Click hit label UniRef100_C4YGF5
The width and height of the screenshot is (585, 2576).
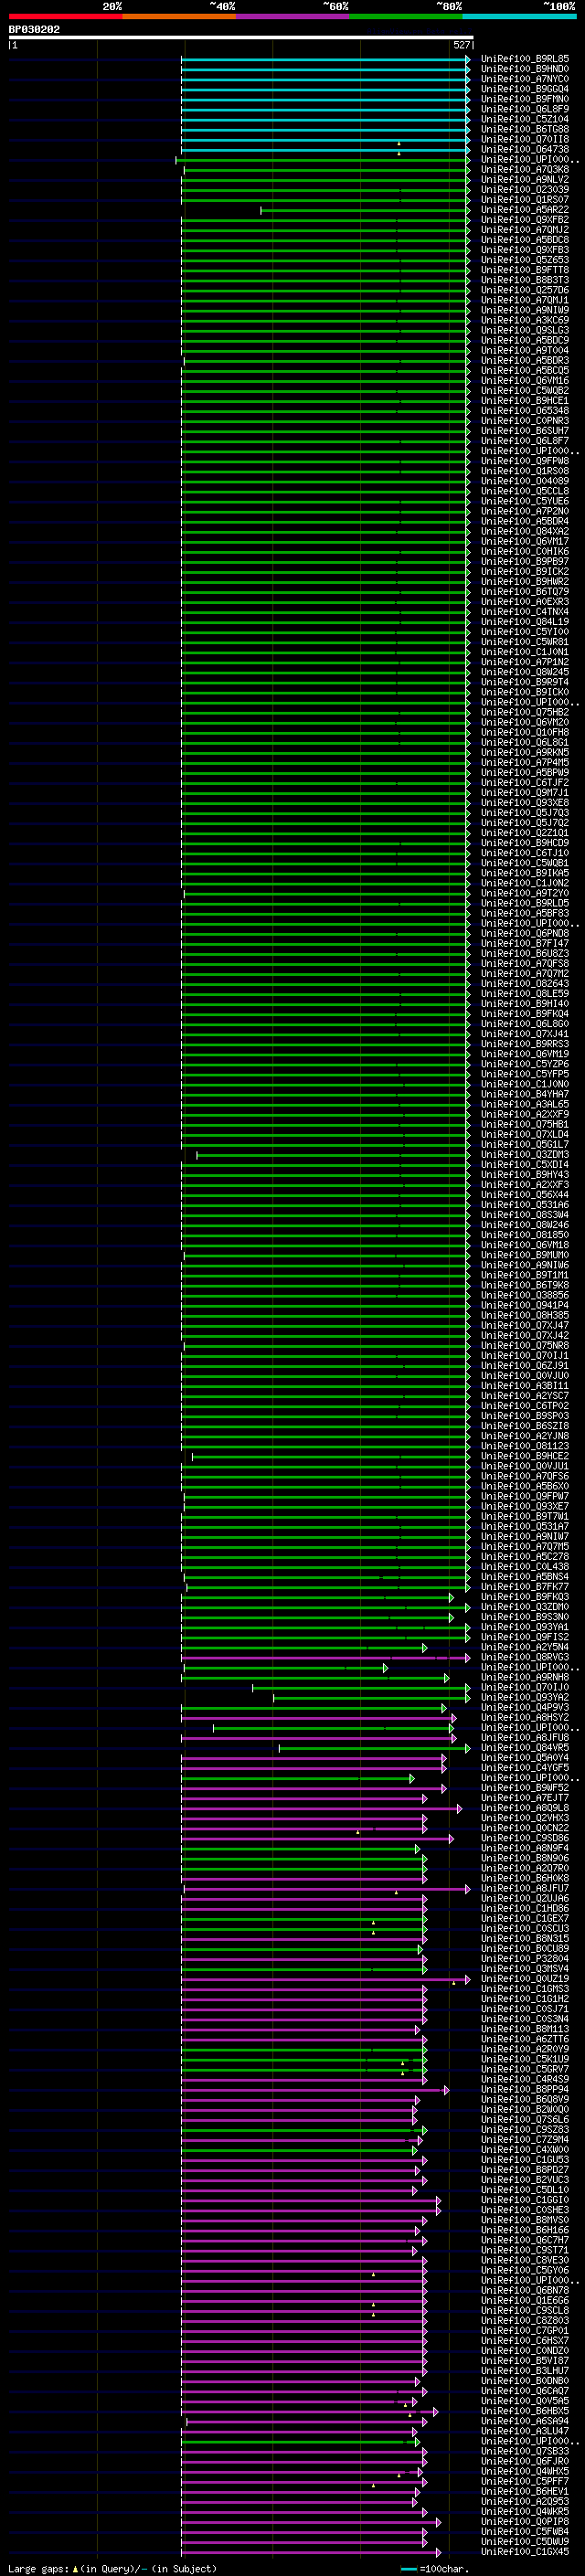(525, 1767)
